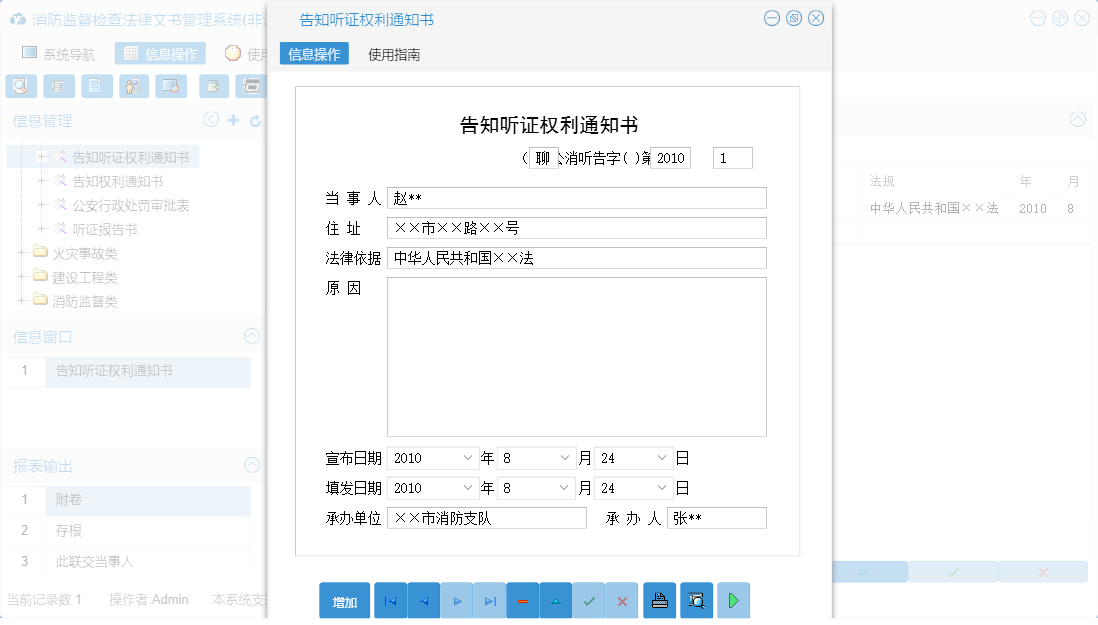Click the green run arrow at the bottom

pyautogui.click(x=733, y=600)
